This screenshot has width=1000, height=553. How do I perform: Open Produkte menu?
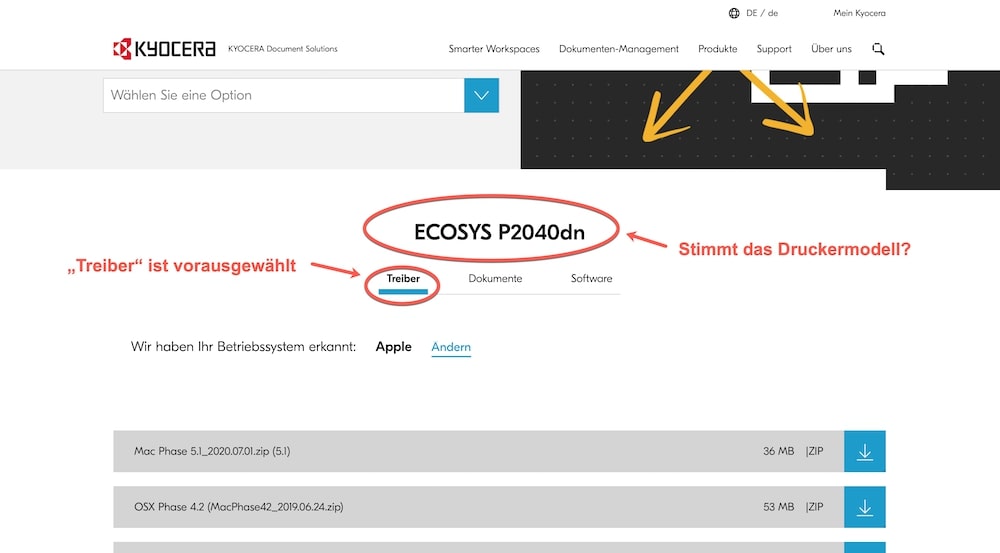[717, 49]
